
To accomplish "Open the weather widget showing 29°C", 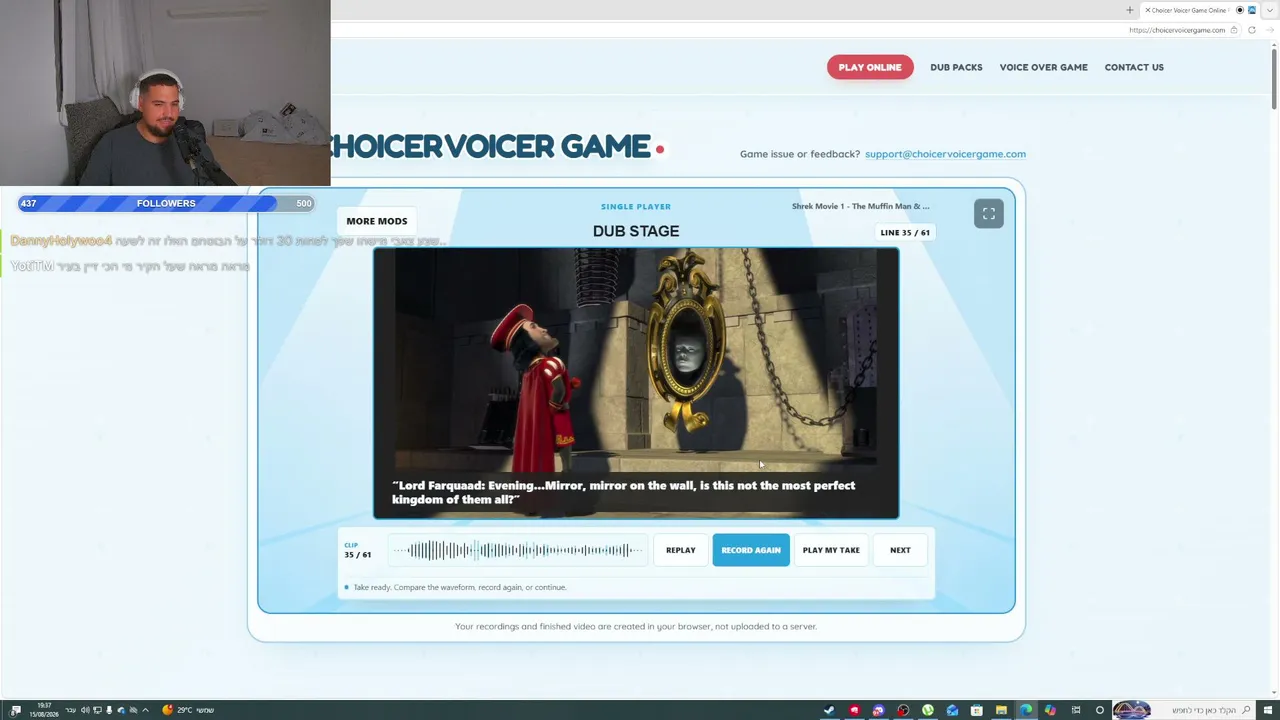I will point(188,710).
